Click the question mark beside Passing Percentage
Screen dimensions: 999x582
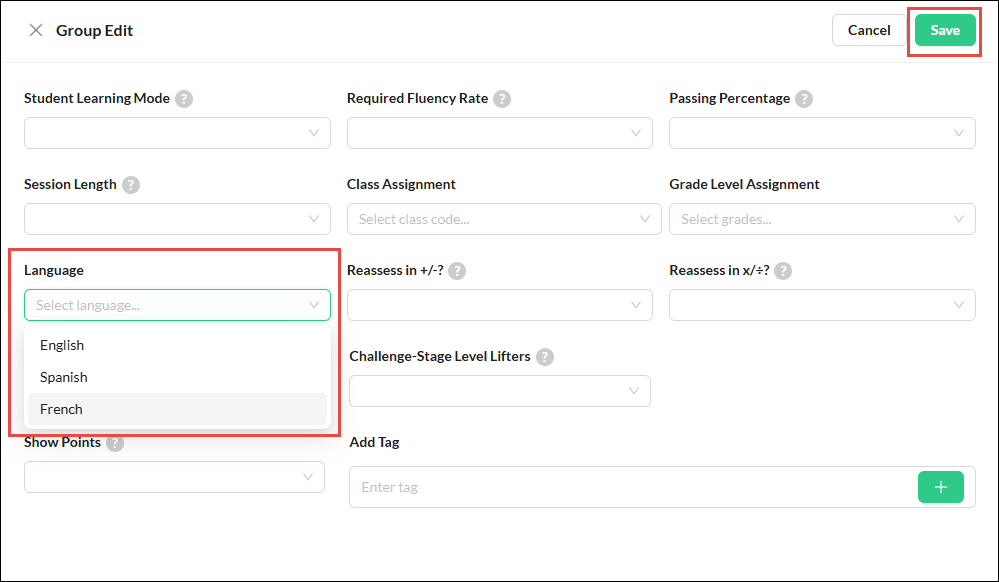(x=804, y=99)
